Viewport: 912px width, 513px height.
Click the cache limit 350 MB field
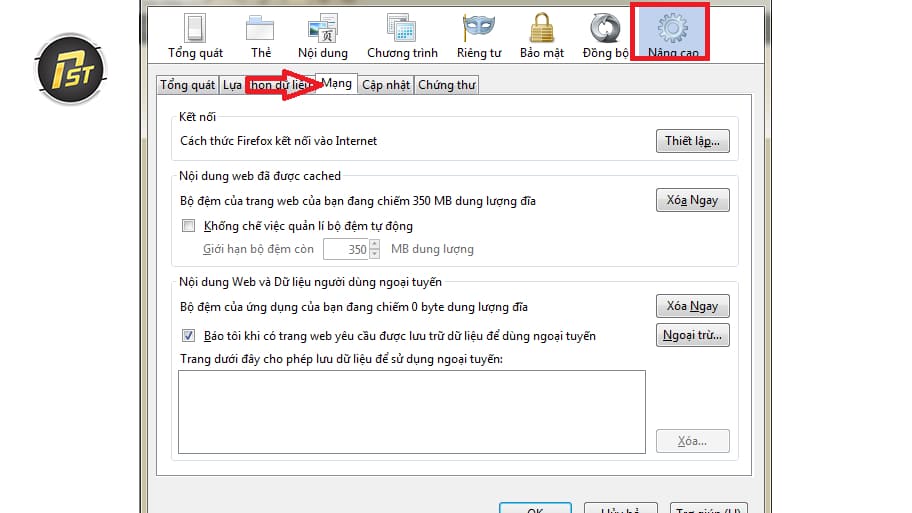click(x=346, y=249)
